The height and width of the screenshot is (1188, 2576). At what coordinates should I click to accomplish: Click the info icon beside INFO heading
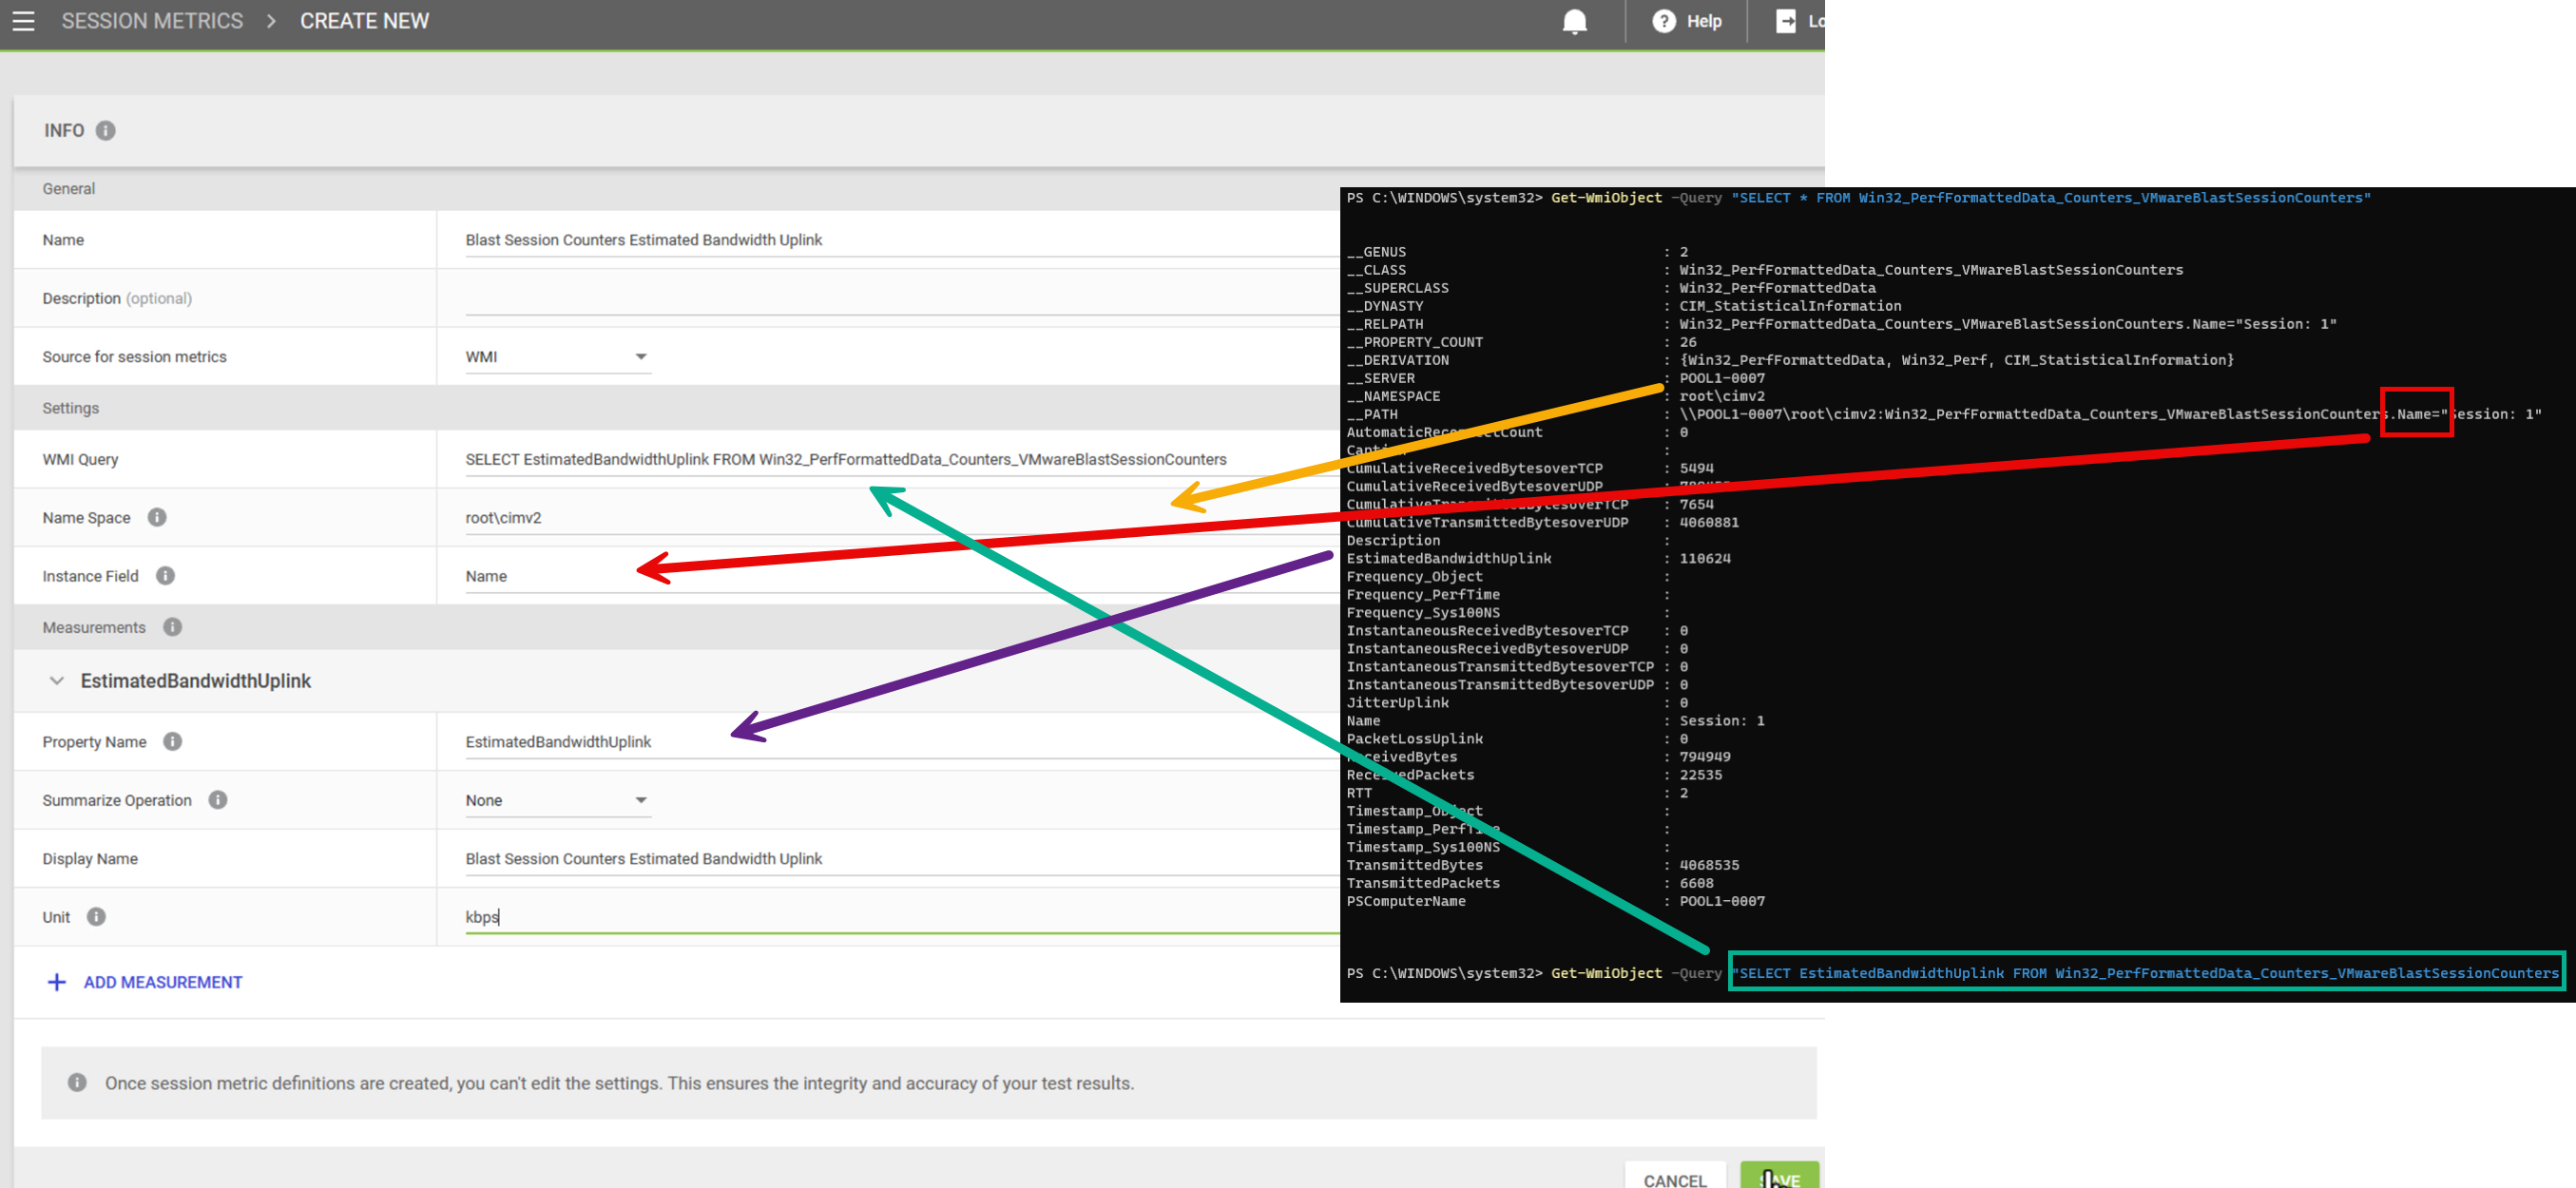(105, 131)
